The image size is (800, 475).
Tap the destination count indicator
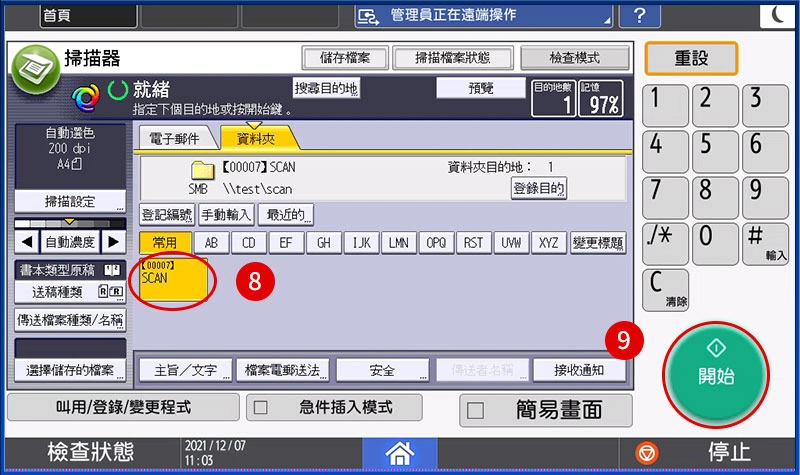click(x=554, y=98)
